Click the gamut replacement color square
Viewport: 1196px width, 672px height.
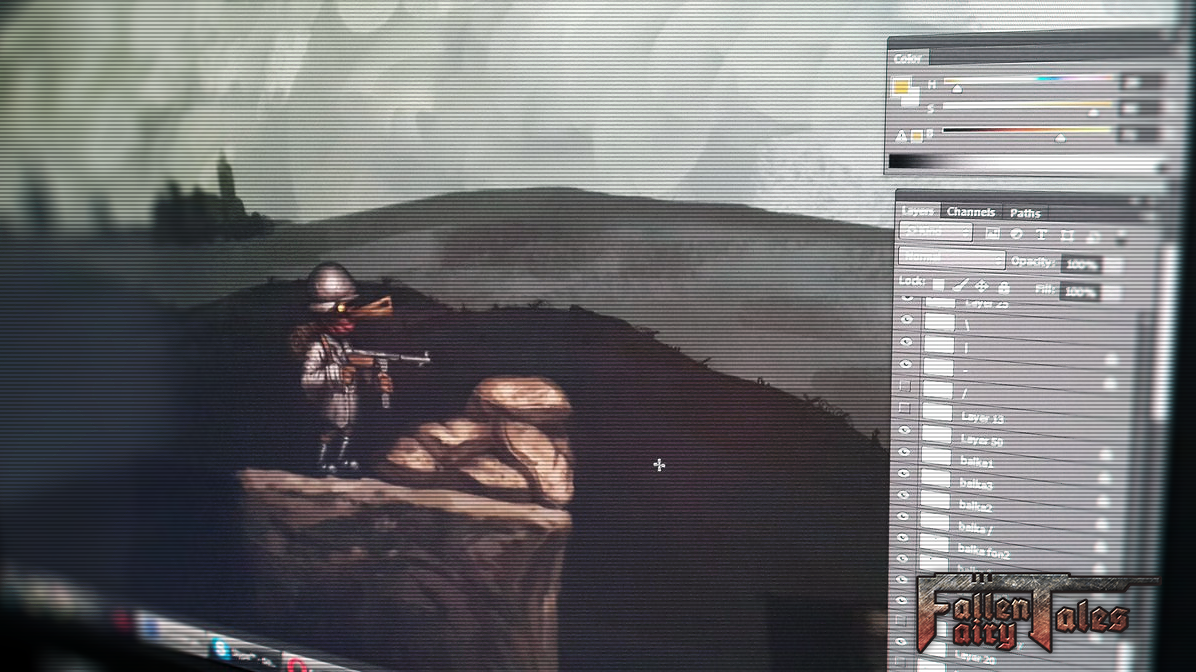[x=917, y=137]
